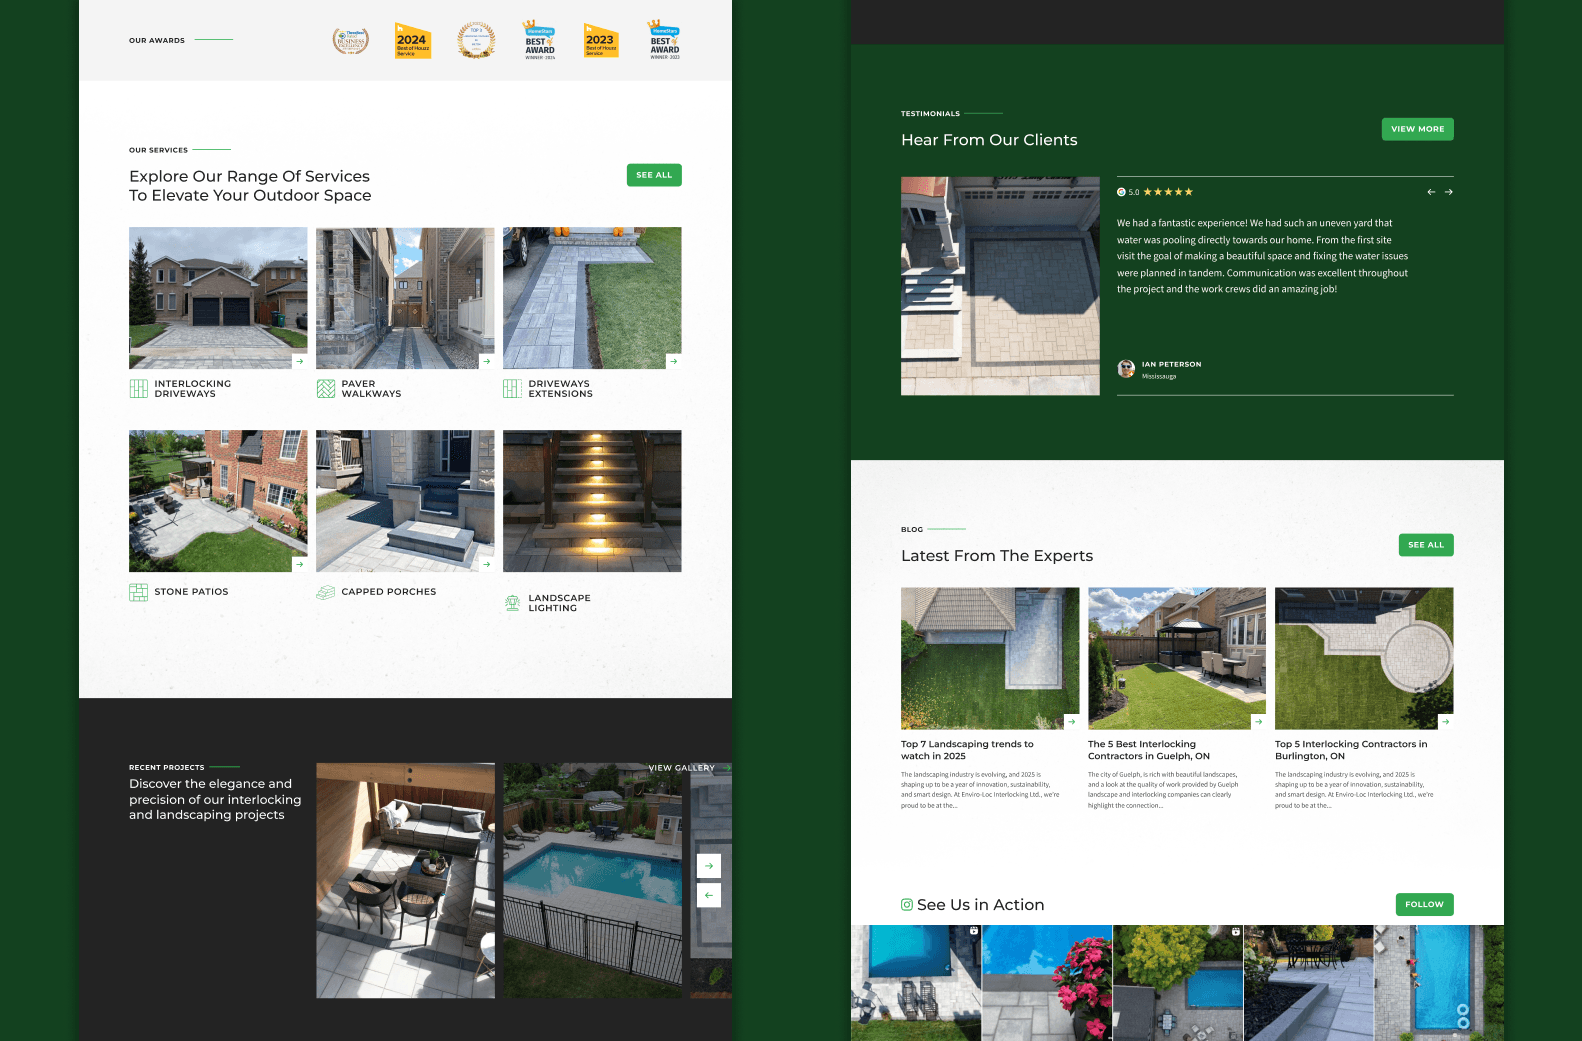
Task: Click arrow on Burlington contractors blog image
Action: tap(1445, 721)
